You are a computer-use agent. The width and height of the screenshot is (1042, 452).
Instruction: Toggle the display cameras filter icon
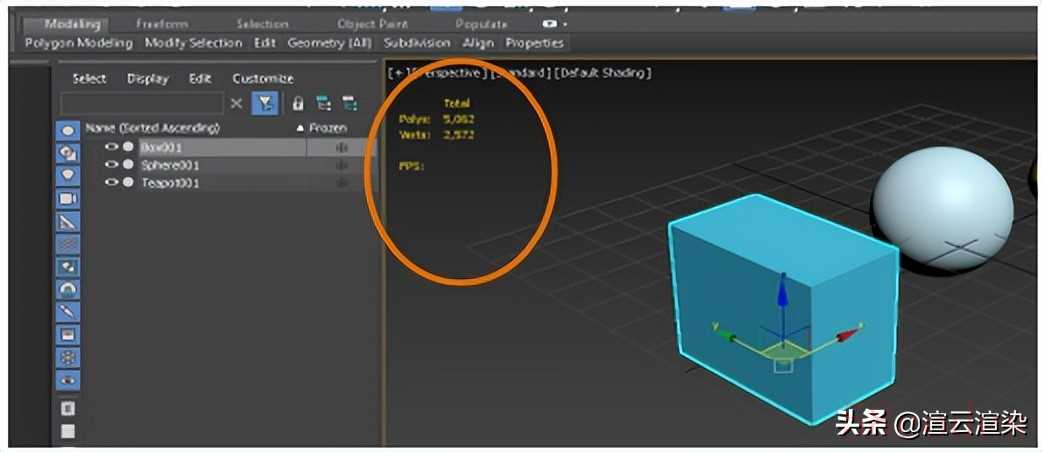click(68, 199)
